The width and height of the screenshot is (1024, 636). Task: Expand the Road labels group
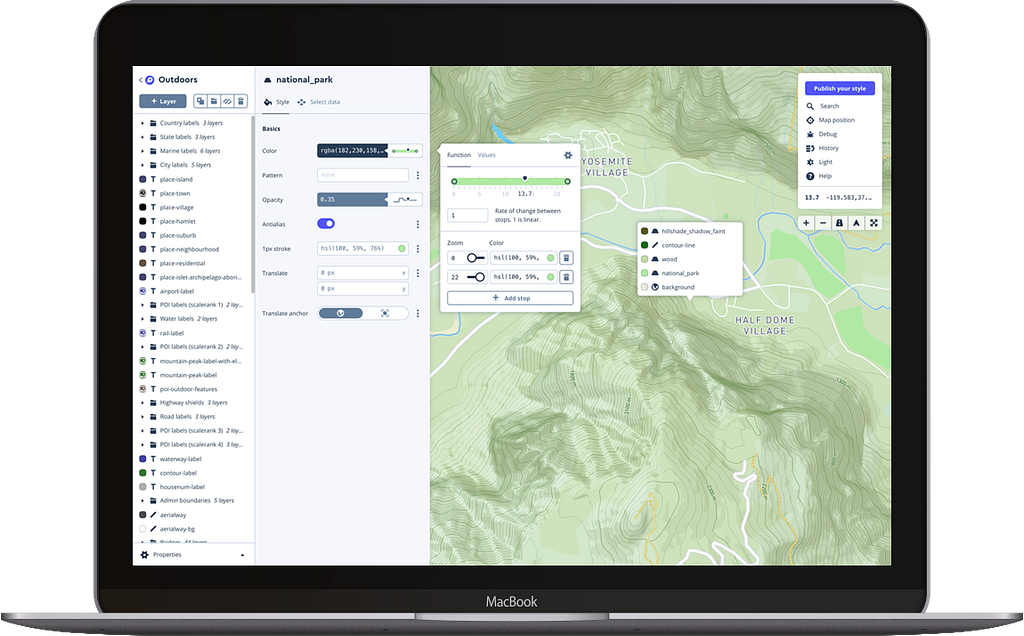[143, 417]
